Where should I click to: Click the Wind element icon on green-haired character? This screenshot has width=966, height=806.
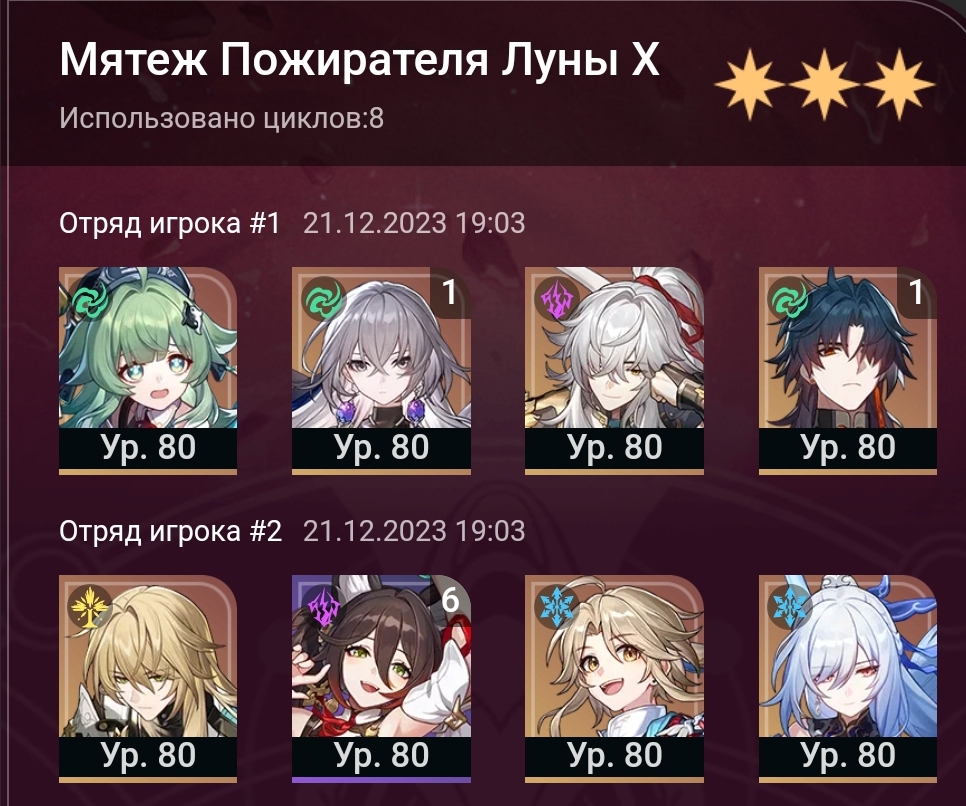tap(89, 300)
